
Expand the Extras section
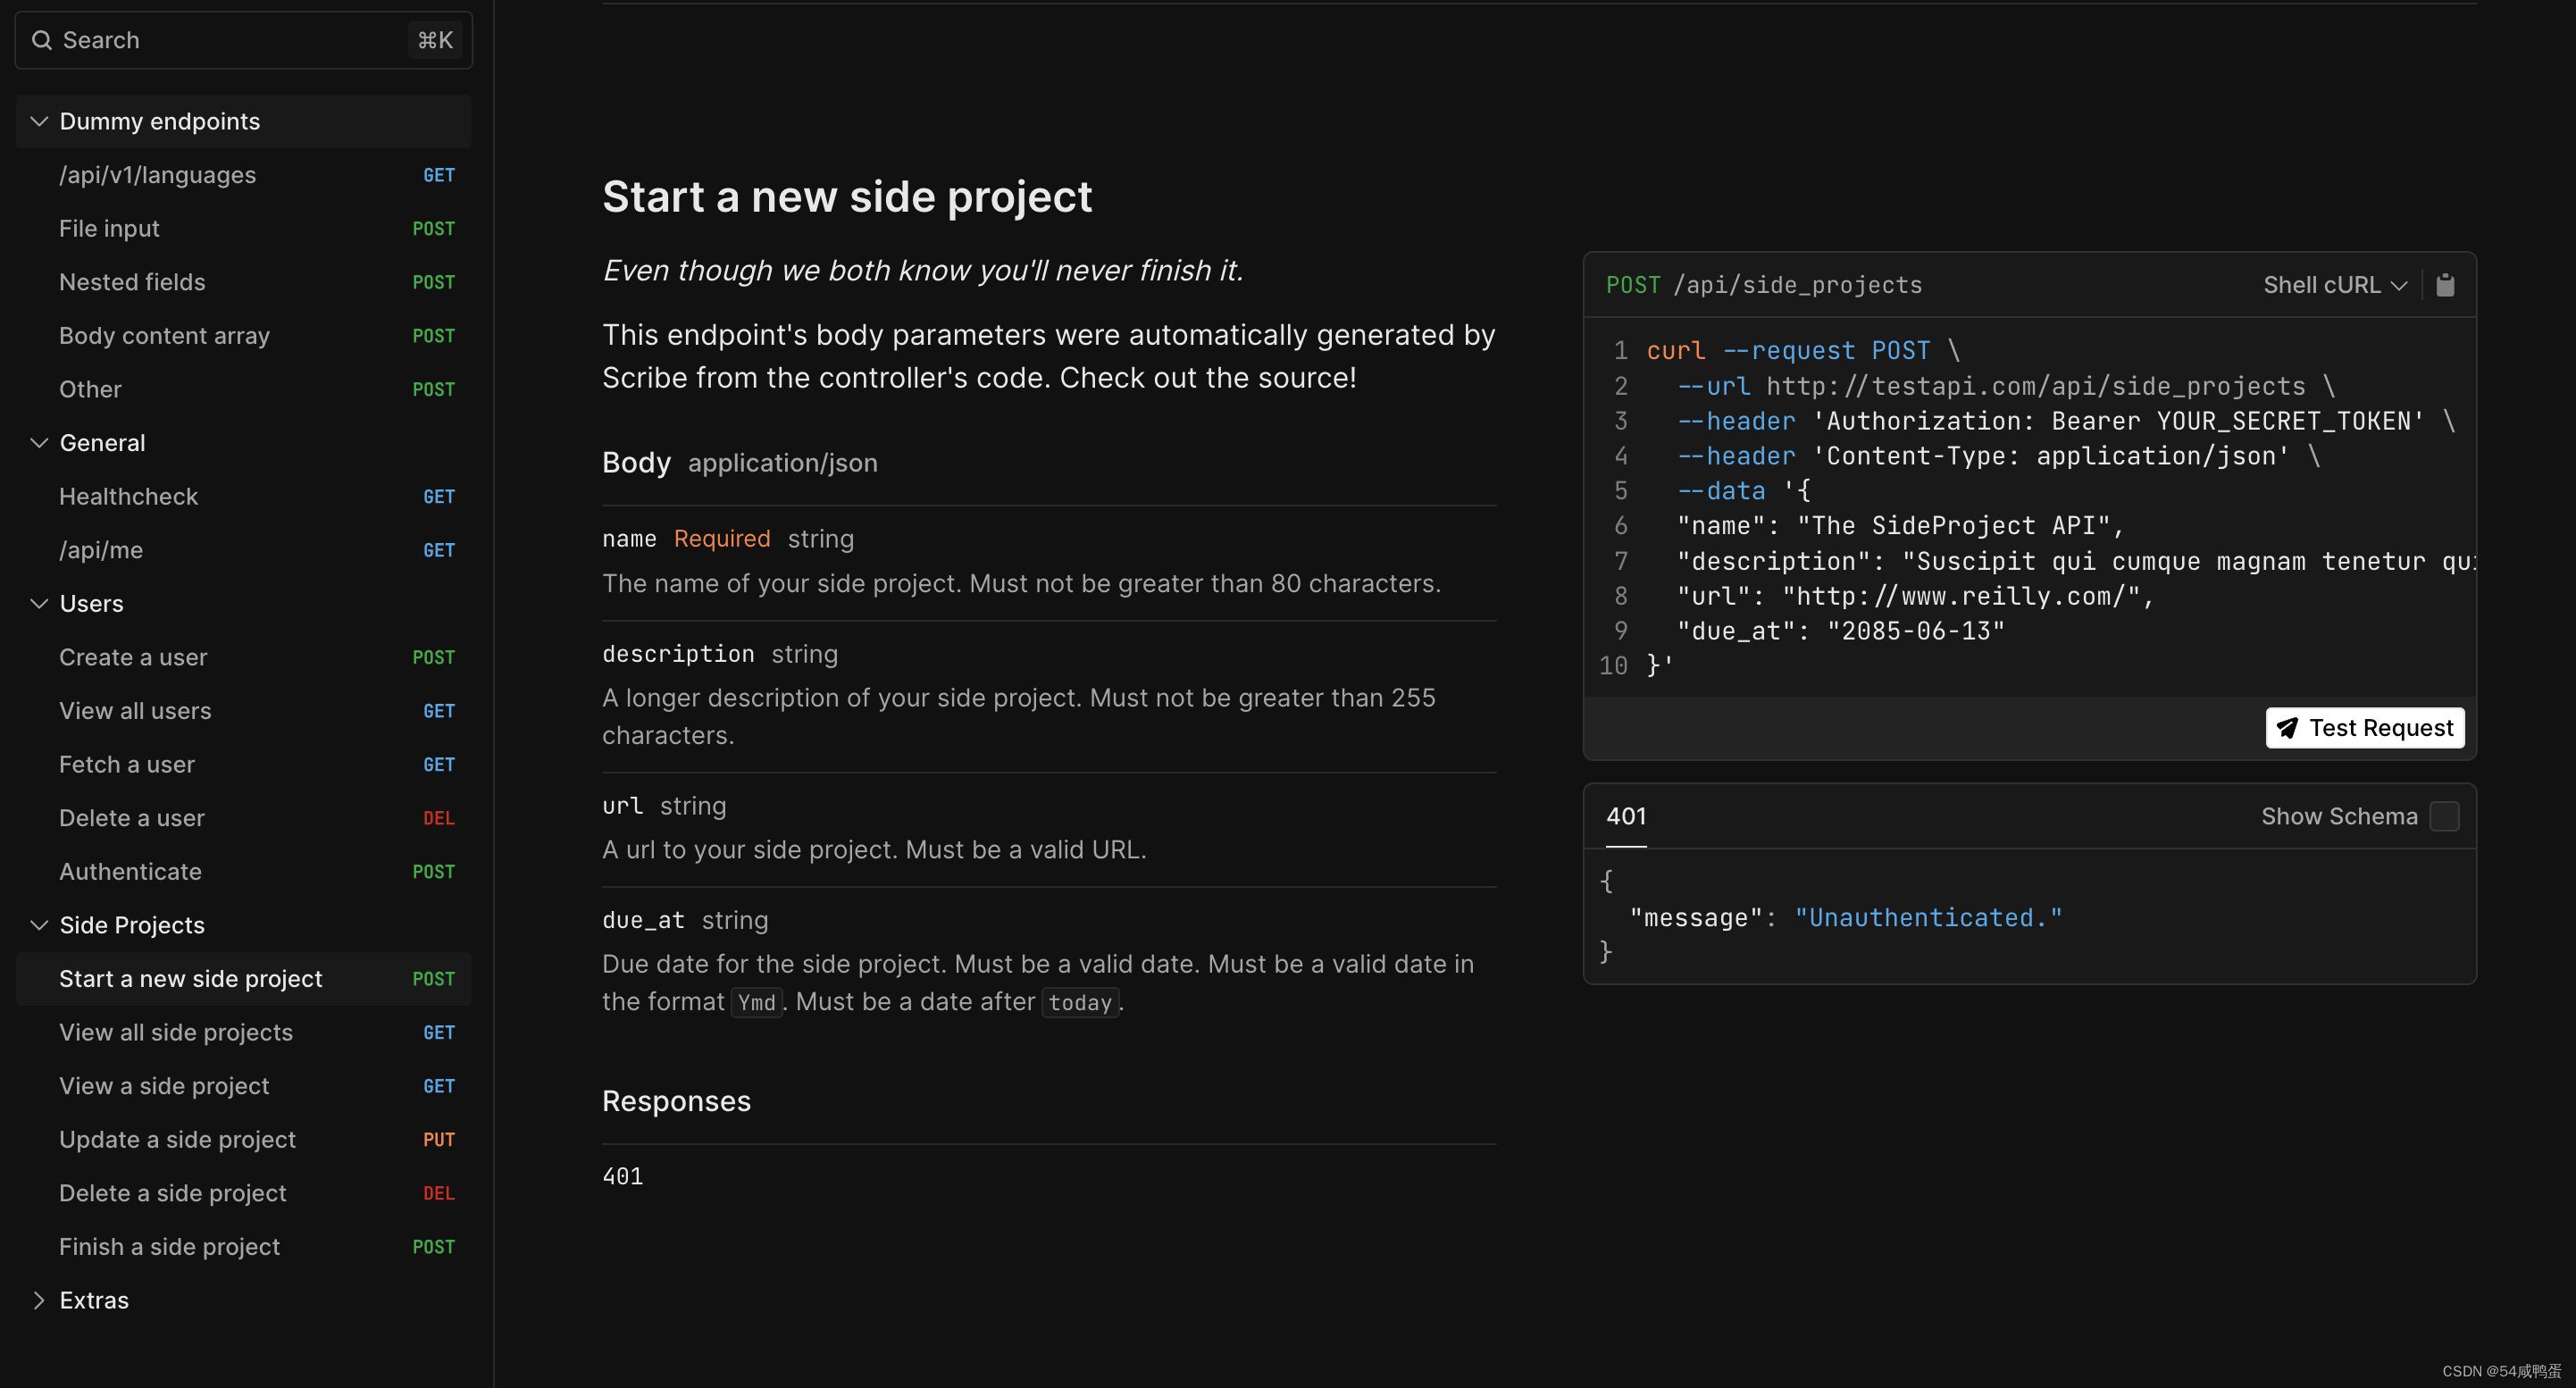coord(39,1300)
